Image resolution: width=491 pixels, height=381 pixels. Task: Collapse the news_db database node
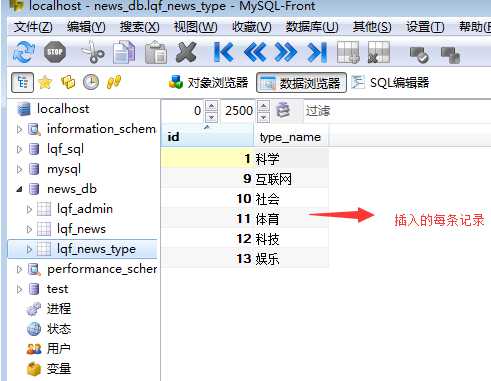(19, 189)
